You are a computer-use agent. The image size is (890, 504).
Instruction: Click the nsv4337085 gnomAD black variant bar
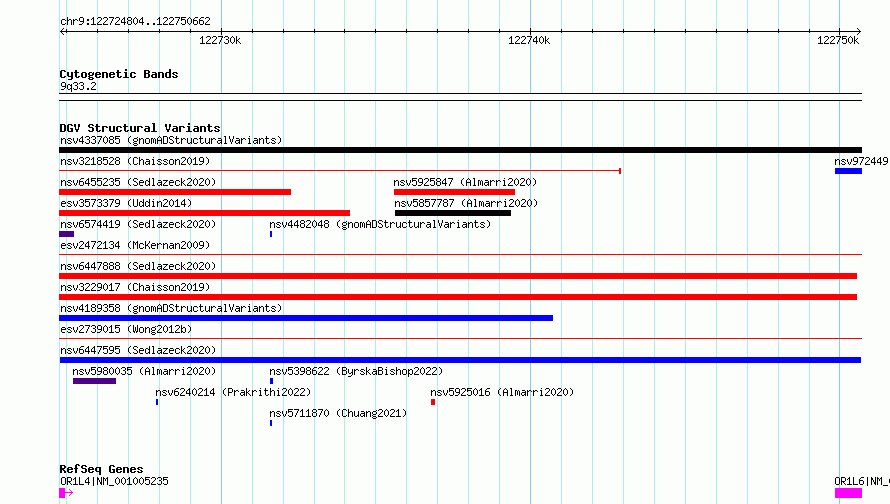pos(460,150)
